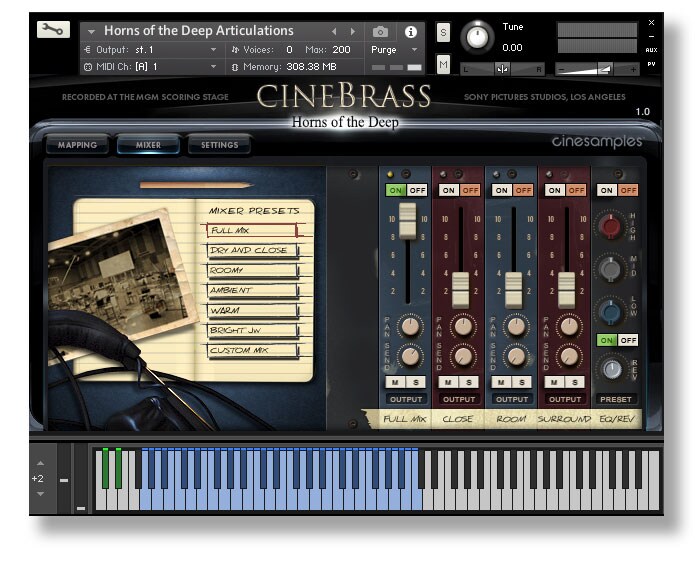Switch the reverb OFF in EQ/REV

(x=628, y=340)
